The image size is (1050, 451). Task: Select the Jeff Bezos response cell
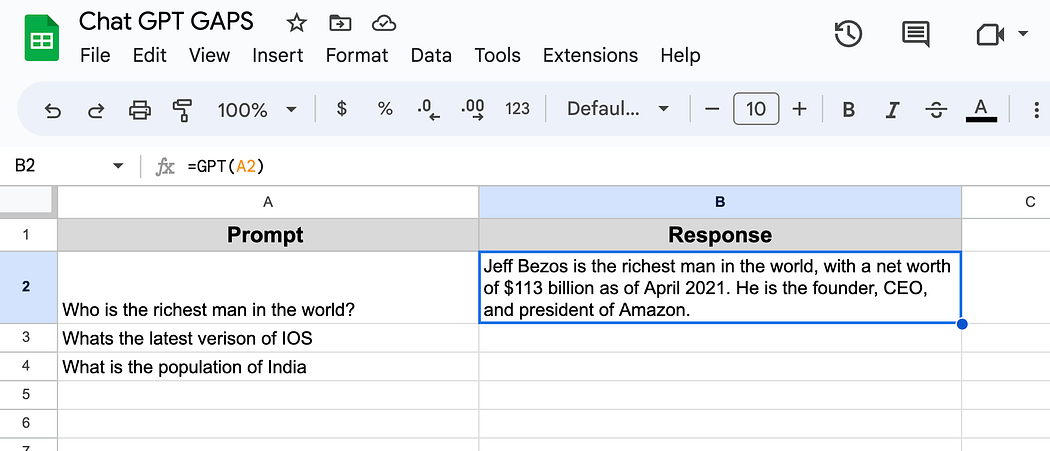[720, 287]
